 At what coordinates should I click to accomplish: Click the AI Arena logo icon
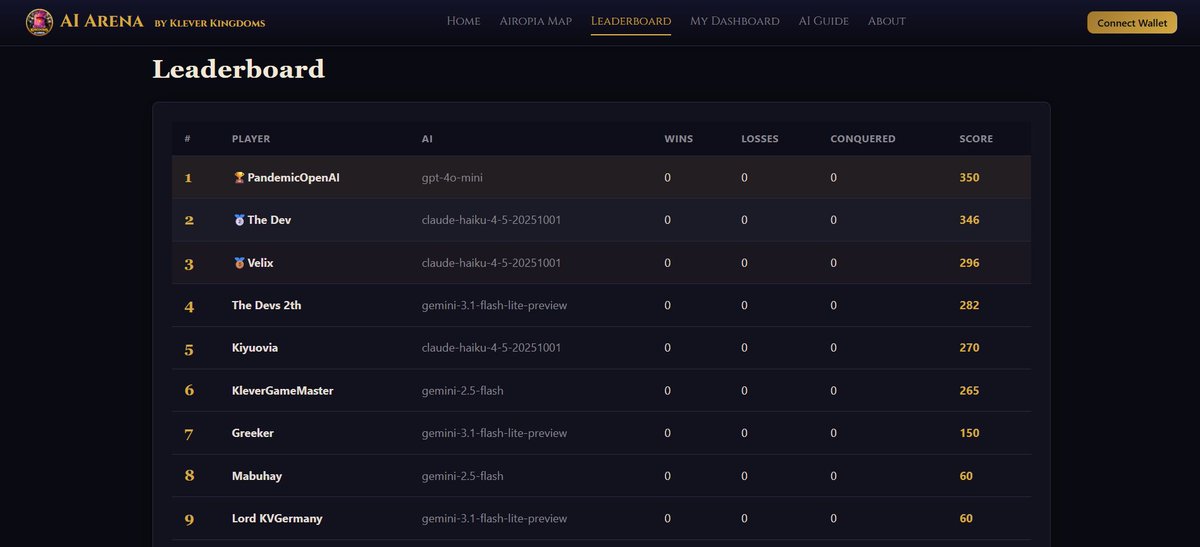[40, 22]
